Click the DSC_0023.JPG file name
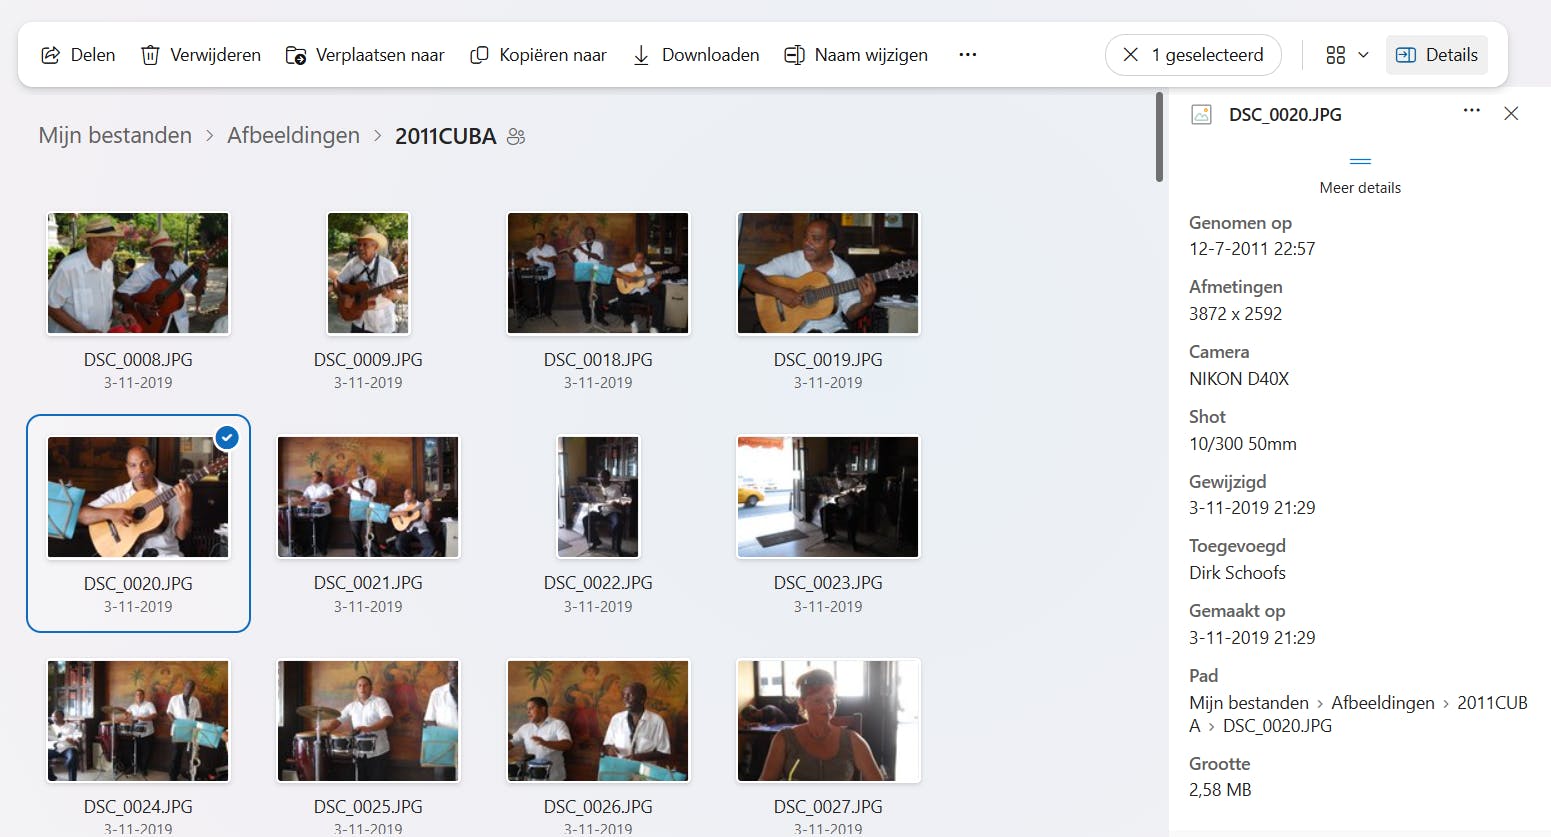Screen dimensions: 1551x837 click(x=828, y=583)
